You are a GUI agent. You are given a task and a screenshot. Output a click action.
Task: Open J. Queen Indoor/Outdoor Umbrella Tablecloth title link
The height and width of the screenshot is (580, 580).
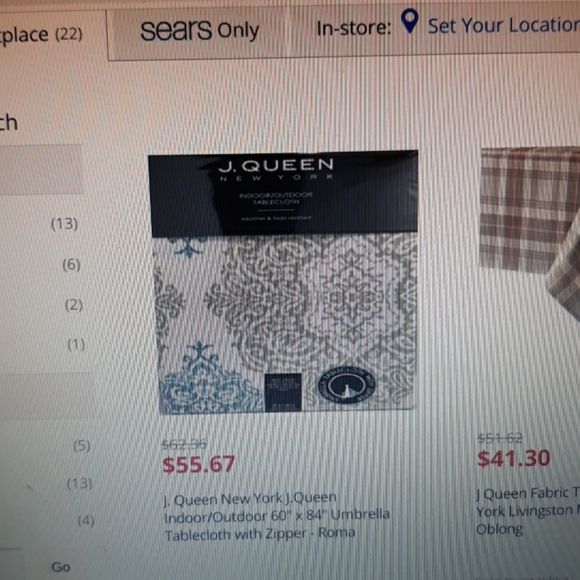[276, 516]
